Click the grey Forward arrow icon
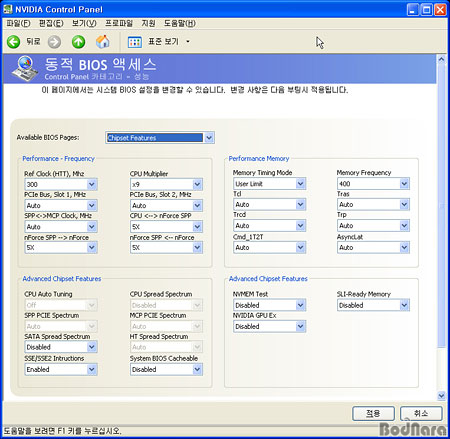 tap(54, 42)
